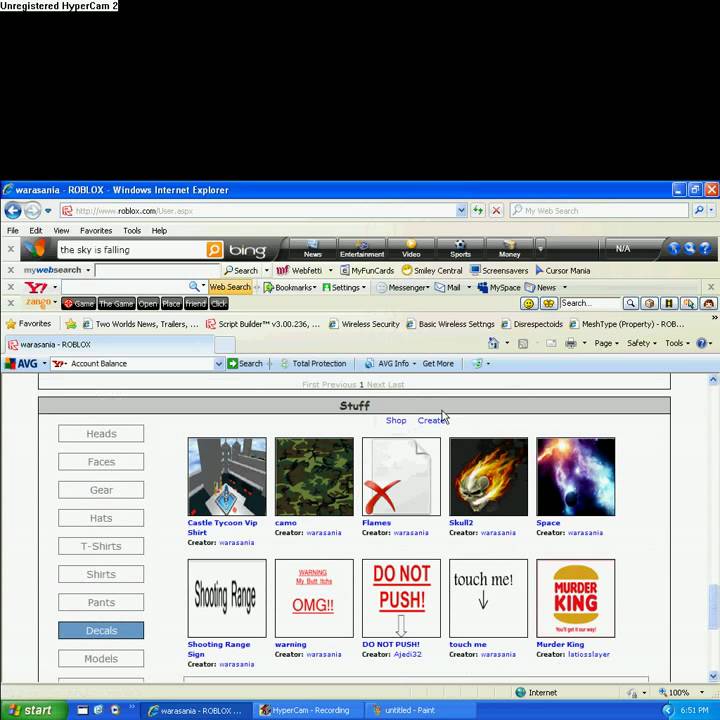Switch to HyperCam - Recording taskbar item

coord(309,710)
